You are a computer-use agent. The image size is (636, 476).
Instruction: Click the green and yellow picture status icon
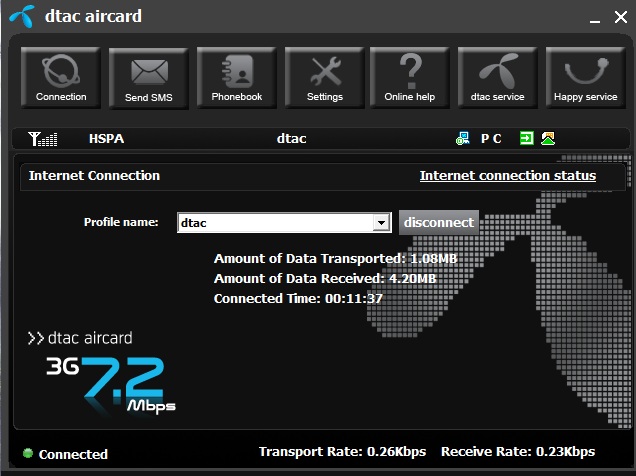tap(548, 138)
